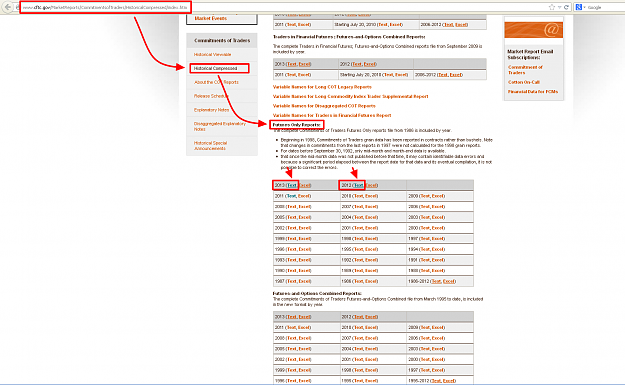Download 2011 Text under Futures Only Reports
This screenshot has height=385, width=625.
tap(291, 196)
